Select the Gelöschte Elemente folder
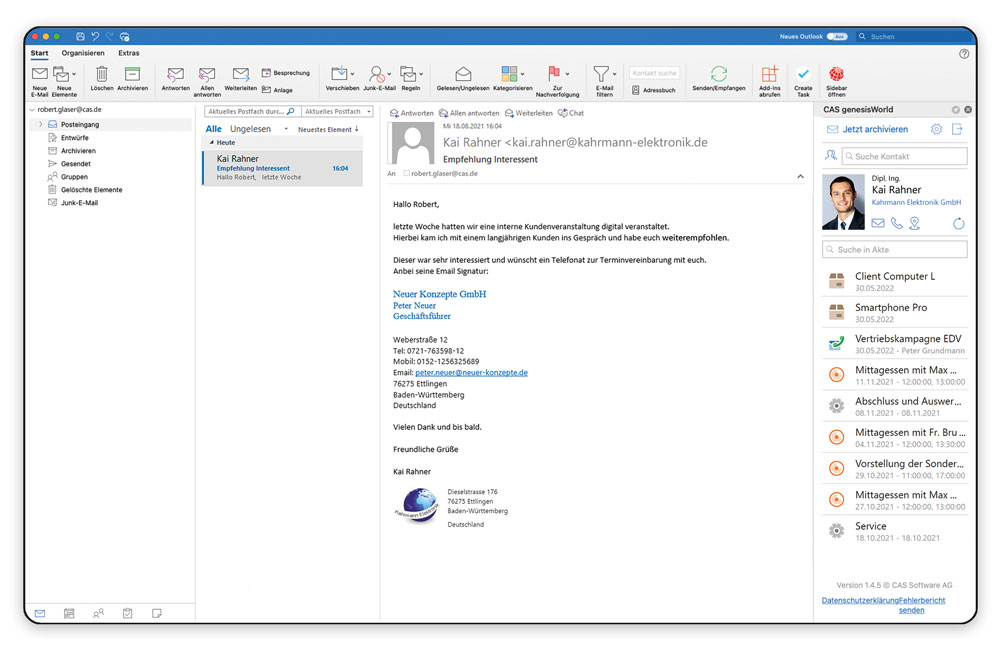Viewport: 1000px width, 650px height. [91, 189]
